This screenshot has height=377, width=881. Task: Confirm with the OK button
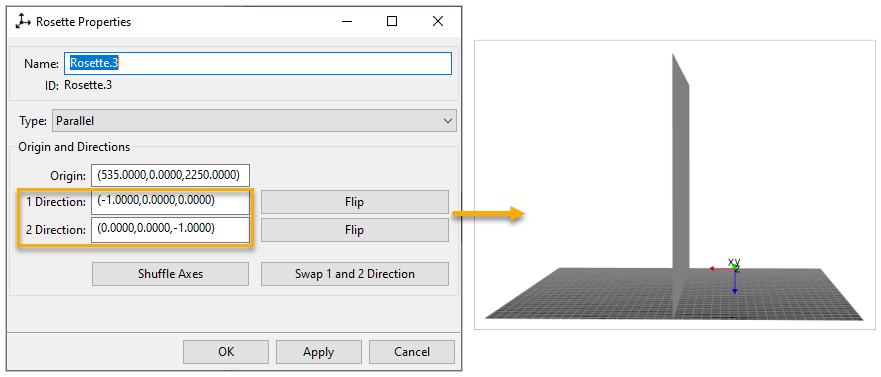coord(226,352)
